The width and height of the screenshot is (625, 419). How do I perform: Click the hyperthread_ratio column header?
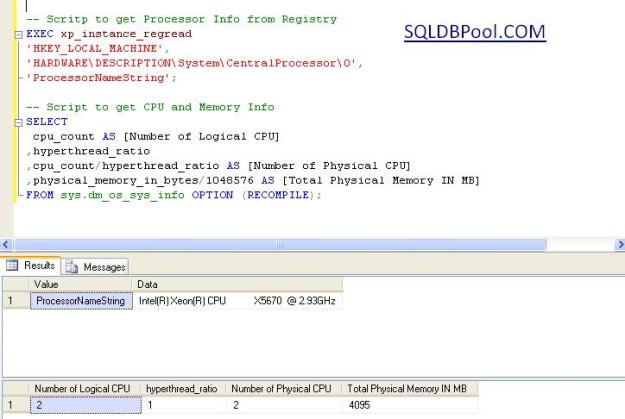[x=183, y=388]
